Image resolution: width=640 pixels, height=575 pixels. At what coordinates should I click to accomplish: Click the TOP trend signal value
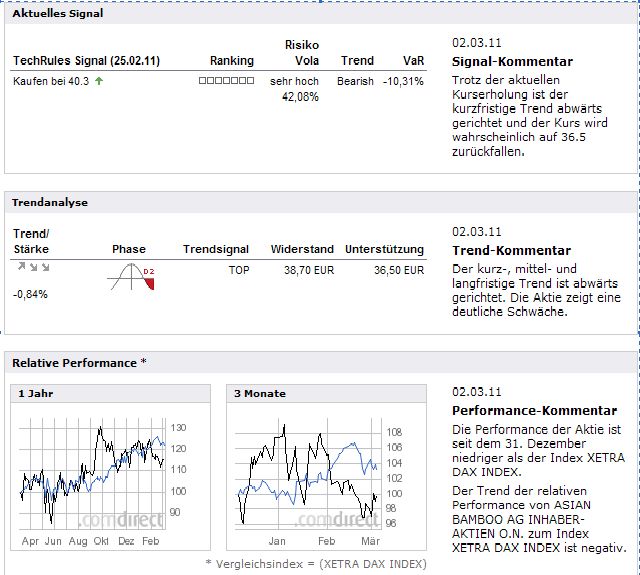[x=239, y=270]
